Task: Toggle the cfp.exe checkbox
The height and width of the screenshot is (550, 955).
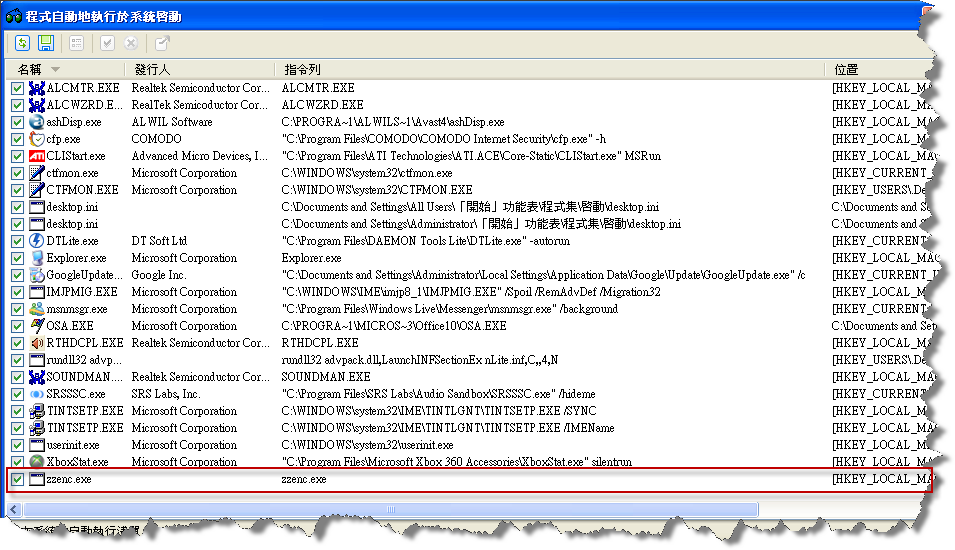Action: point(17,139)
